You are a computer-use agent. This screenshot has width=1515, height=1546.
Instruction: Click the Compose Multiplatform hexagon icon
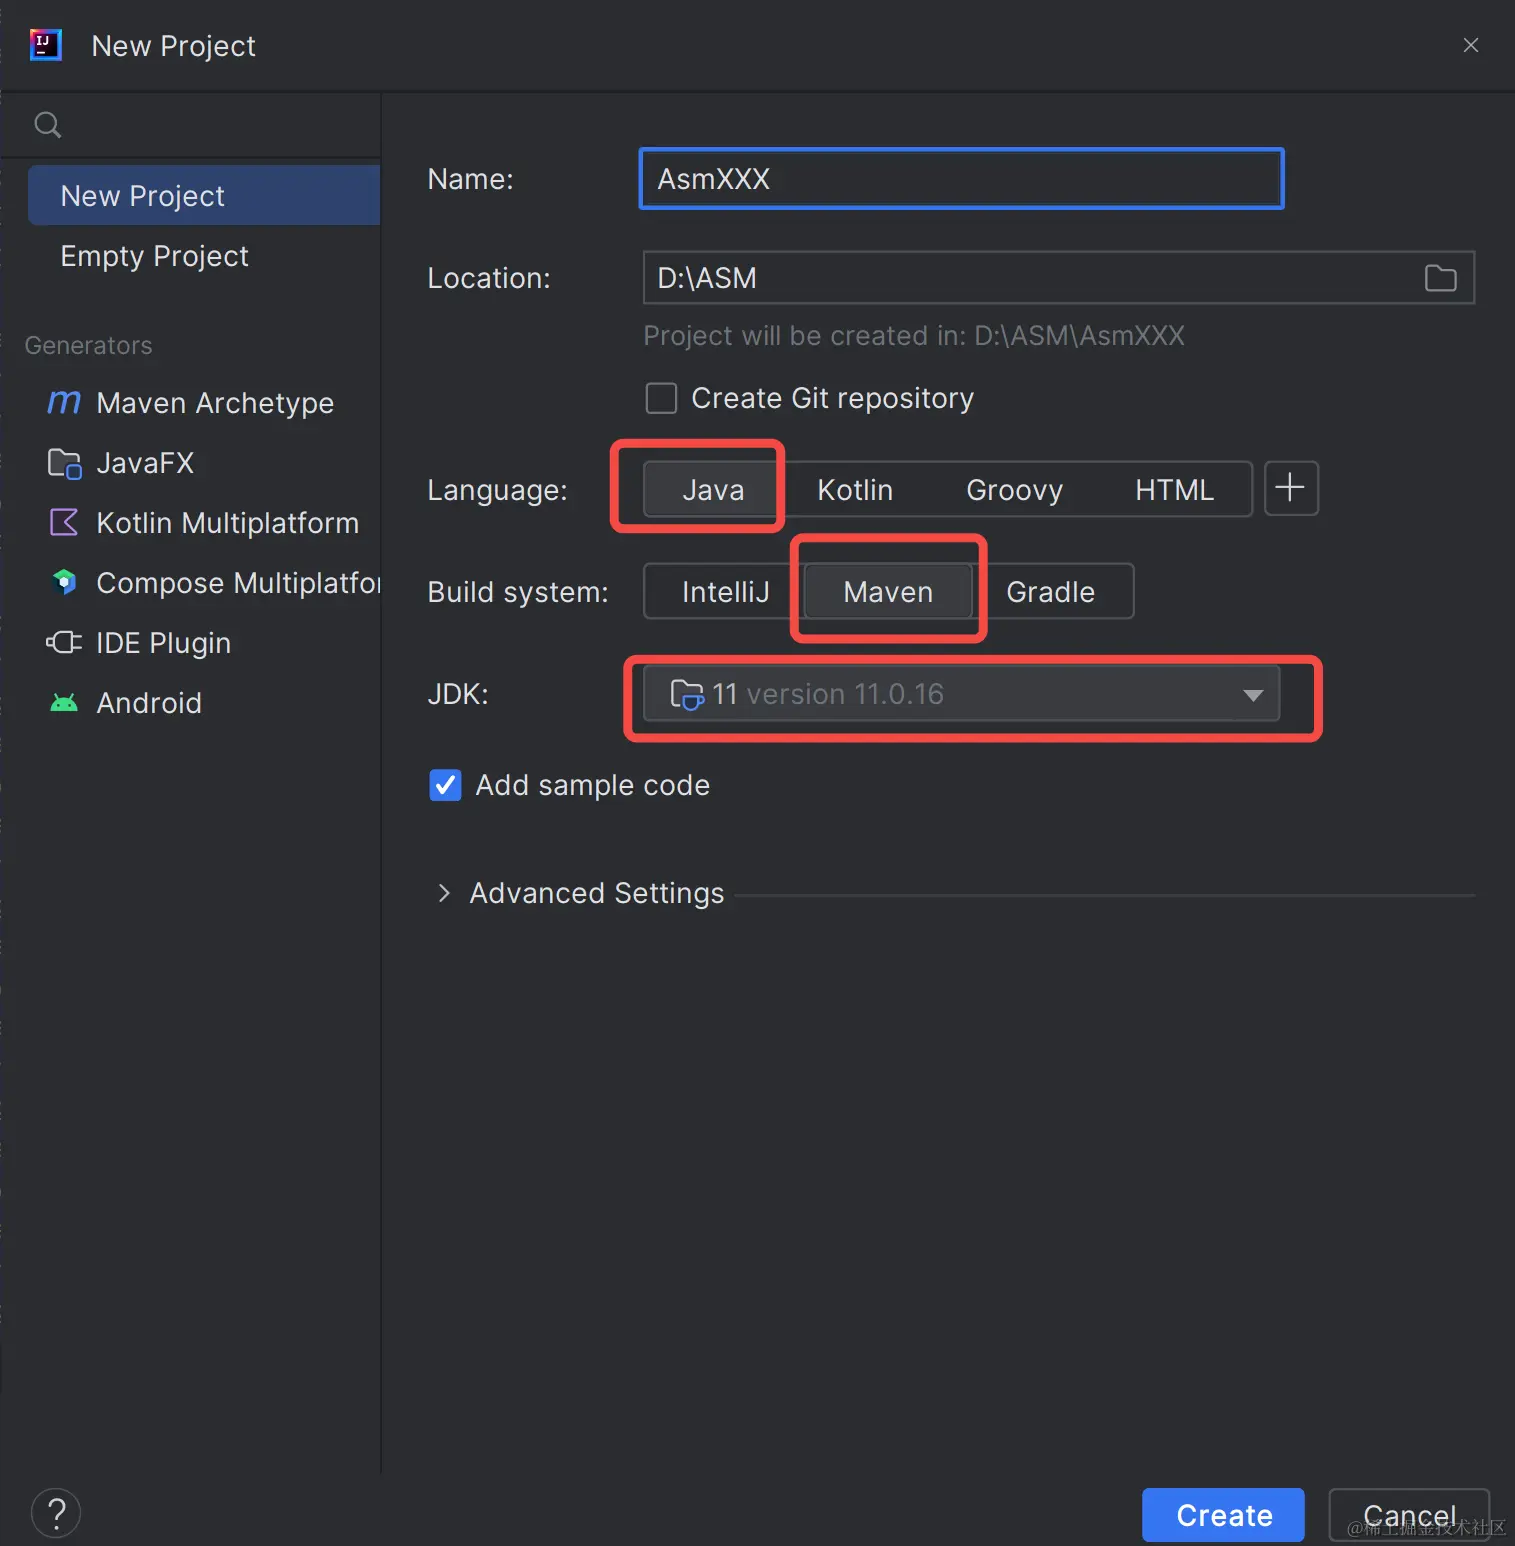pyautogui.click(x=64, y=582)
